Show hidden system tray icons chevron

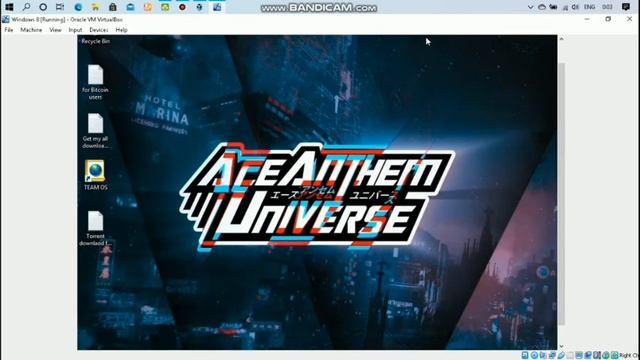point(530,7)
